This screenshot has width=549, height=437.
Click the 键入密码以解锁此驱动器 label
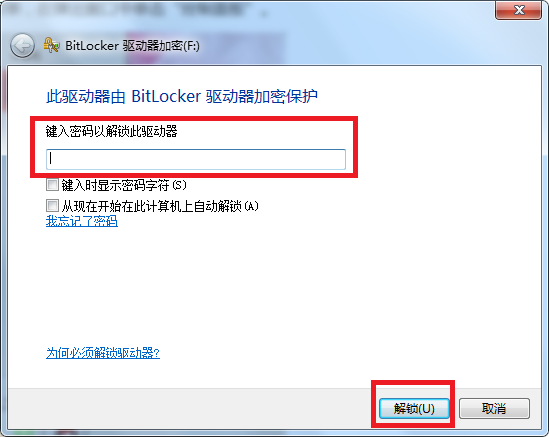coord(112,132)
